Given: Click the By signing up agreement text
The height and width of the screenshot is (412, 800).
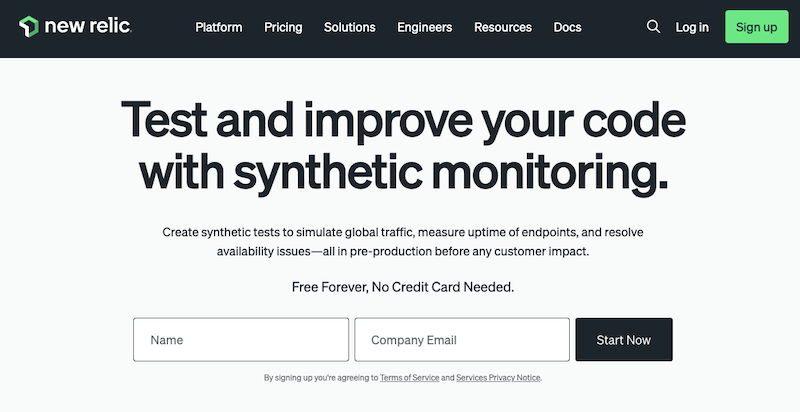Looking at the screenshot, I should click(x=403, y=378).
